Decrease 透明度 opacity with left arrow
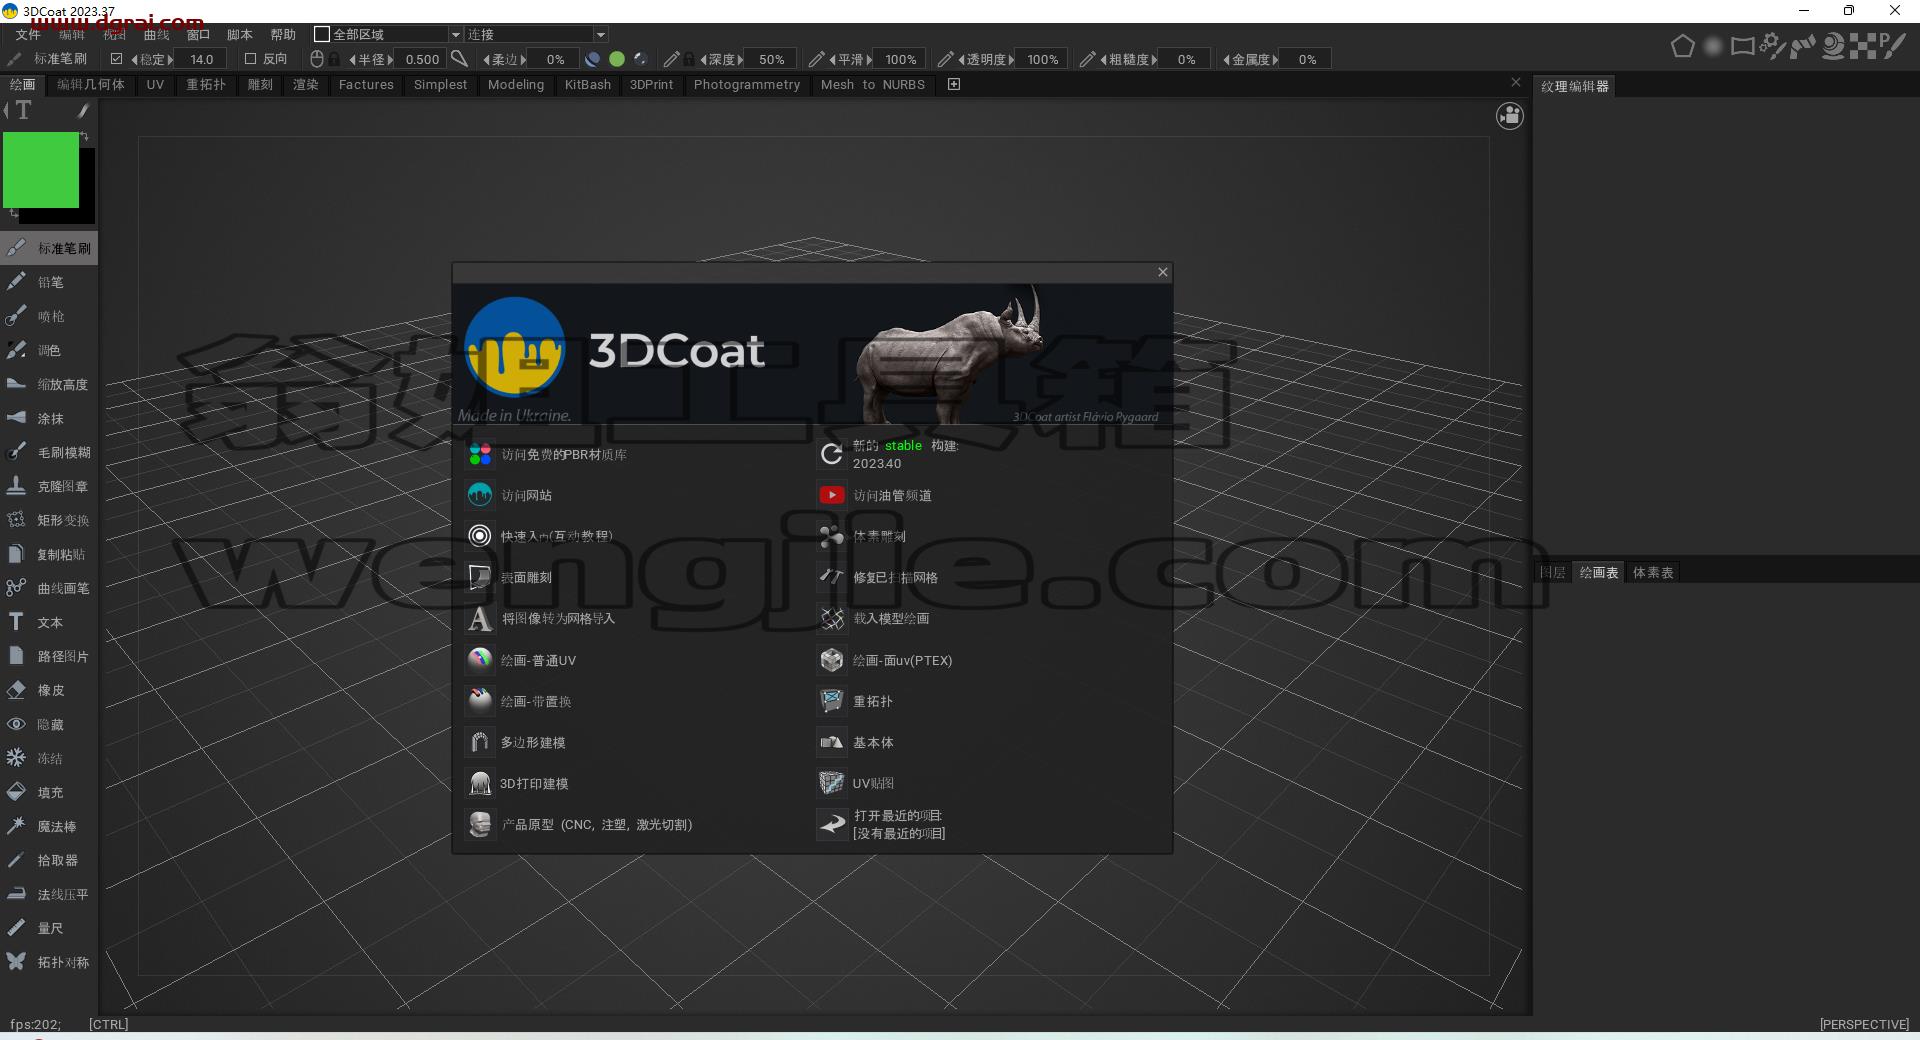The image size is (1920, 1040). tap(962, 59)
